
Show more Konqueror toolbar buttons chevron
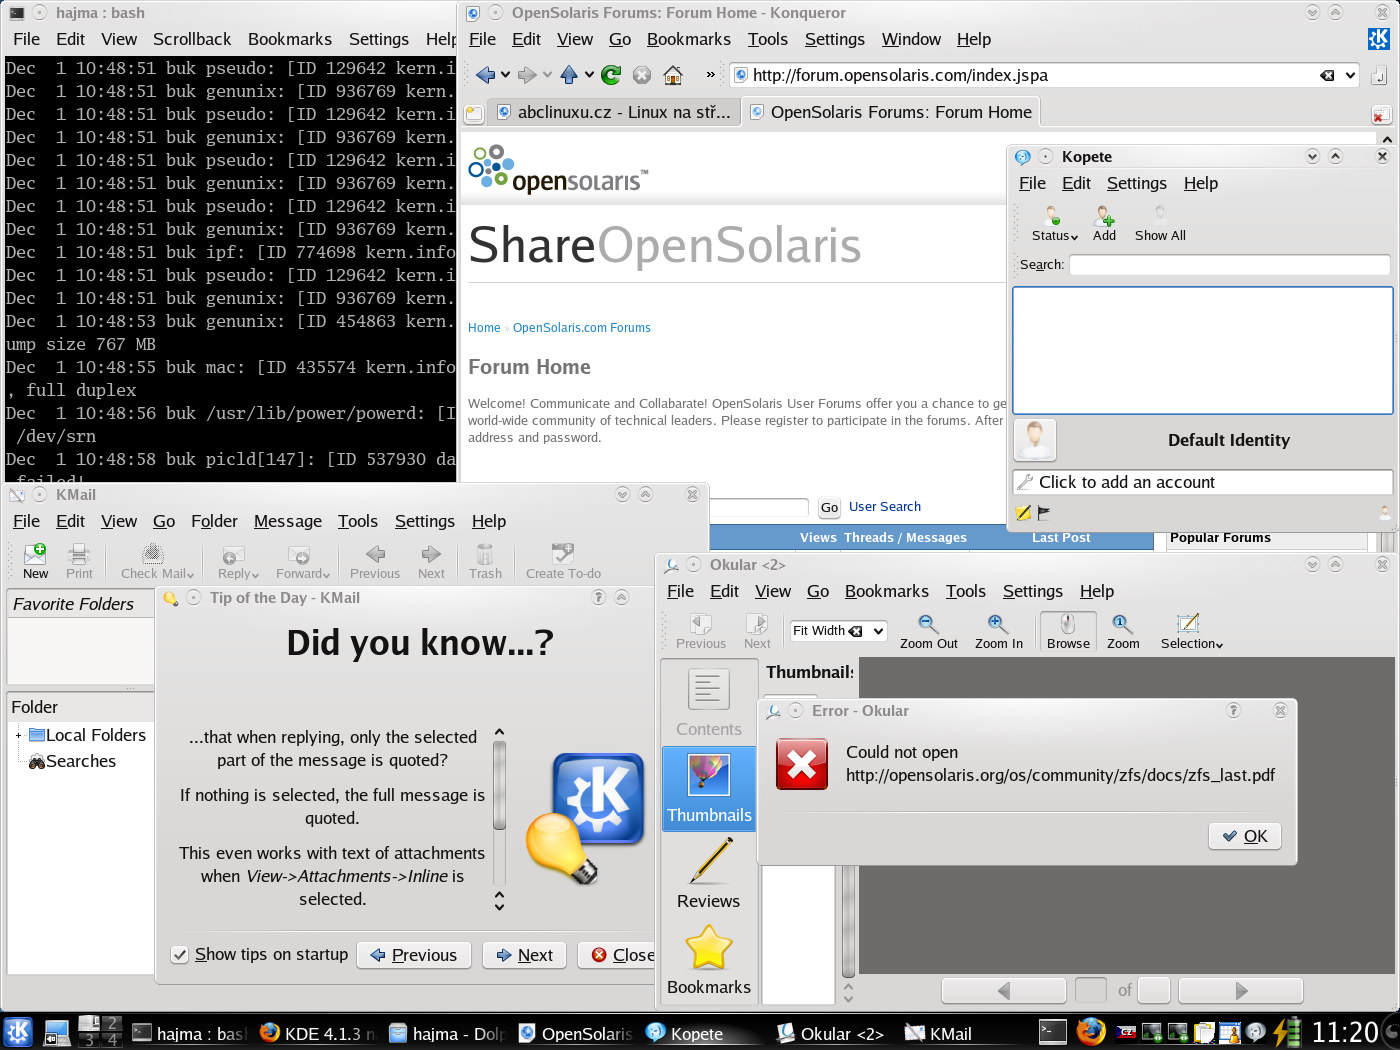tap(710, 75)
